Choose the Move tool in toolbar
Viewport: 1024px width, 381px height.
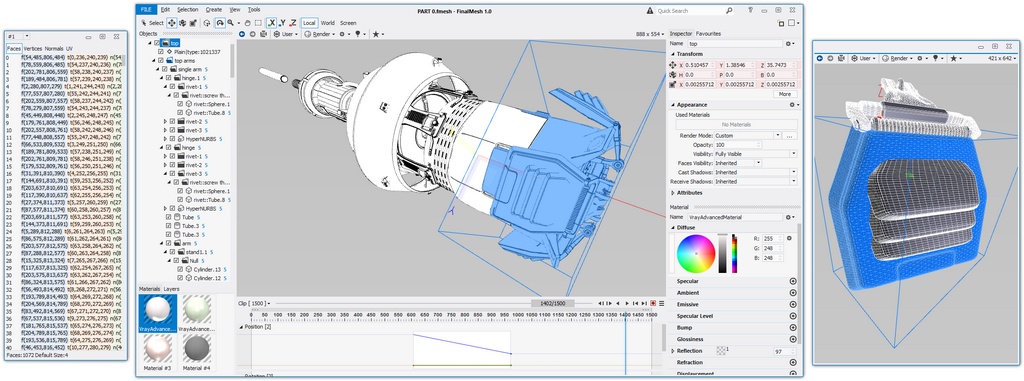click(x=172, y=23)
